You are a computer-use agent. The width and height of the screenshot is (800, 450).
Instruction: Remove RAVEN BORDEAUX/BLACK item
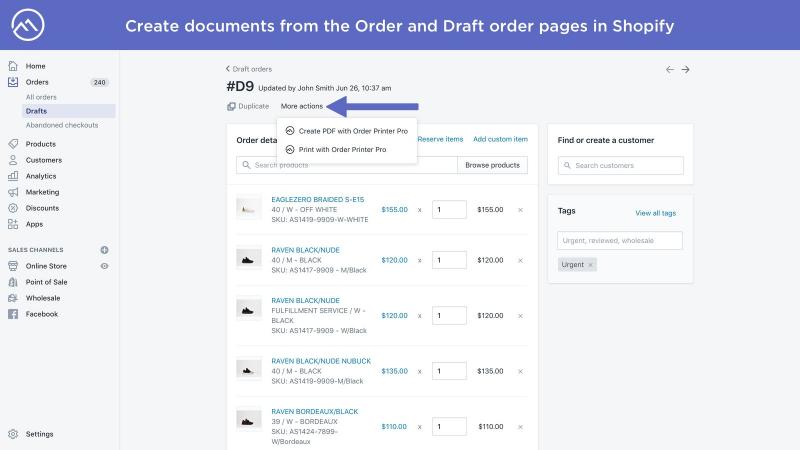(x=520, y=427)
